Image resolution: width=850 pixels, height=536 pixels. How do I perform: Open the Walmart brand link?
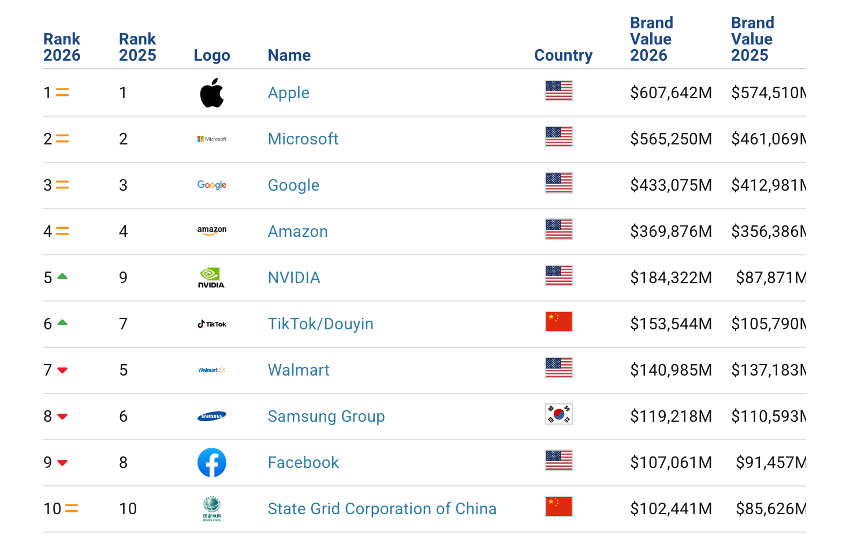pos(299,370)
